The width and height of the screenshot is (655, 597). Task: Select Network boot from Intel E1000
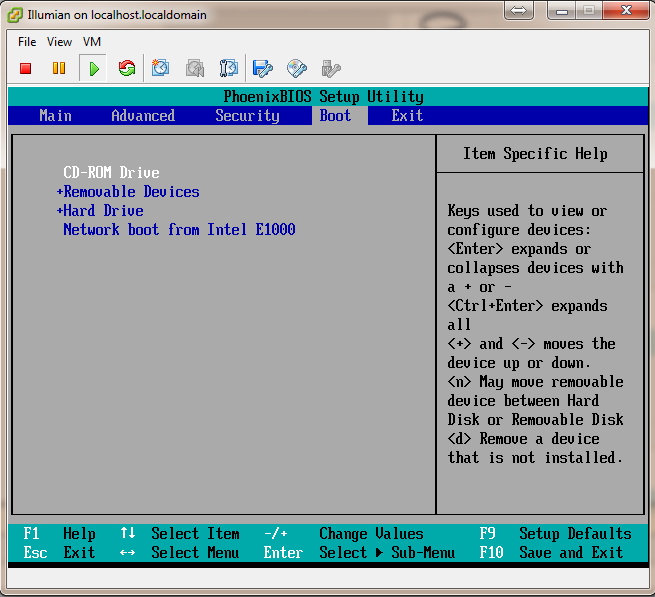[179, 230]
